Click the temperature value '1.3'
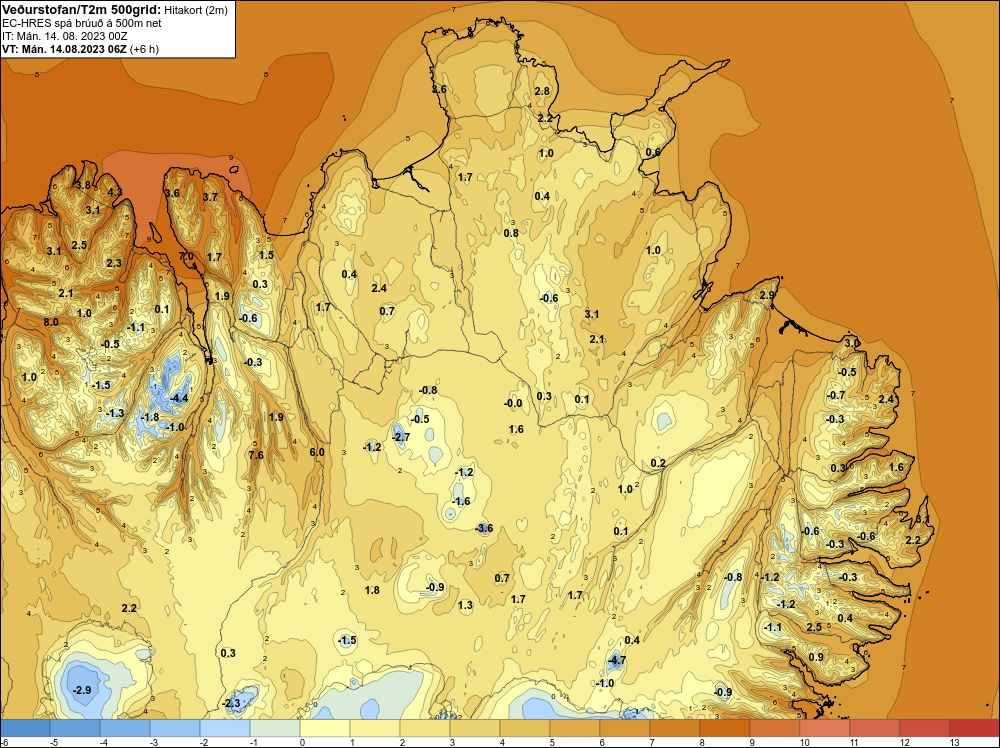 [466, 605]
